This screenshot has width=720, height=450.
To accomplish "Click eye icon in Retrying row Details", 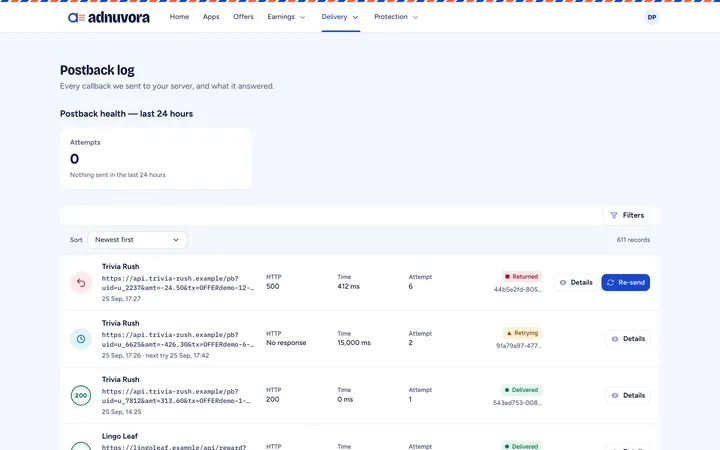I will coord(615,339).
